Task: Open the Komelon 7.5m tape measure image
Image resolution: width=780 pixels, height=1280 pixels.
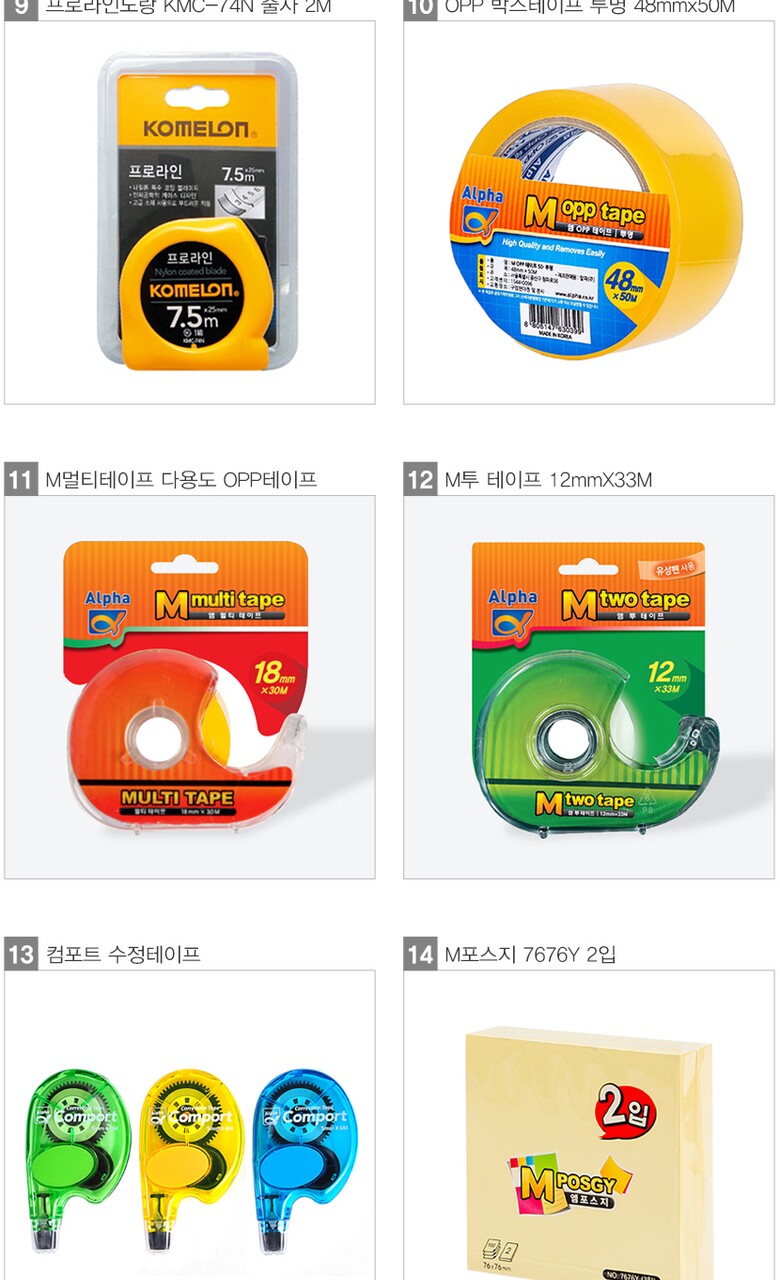Action: click(x=190, y=212)
